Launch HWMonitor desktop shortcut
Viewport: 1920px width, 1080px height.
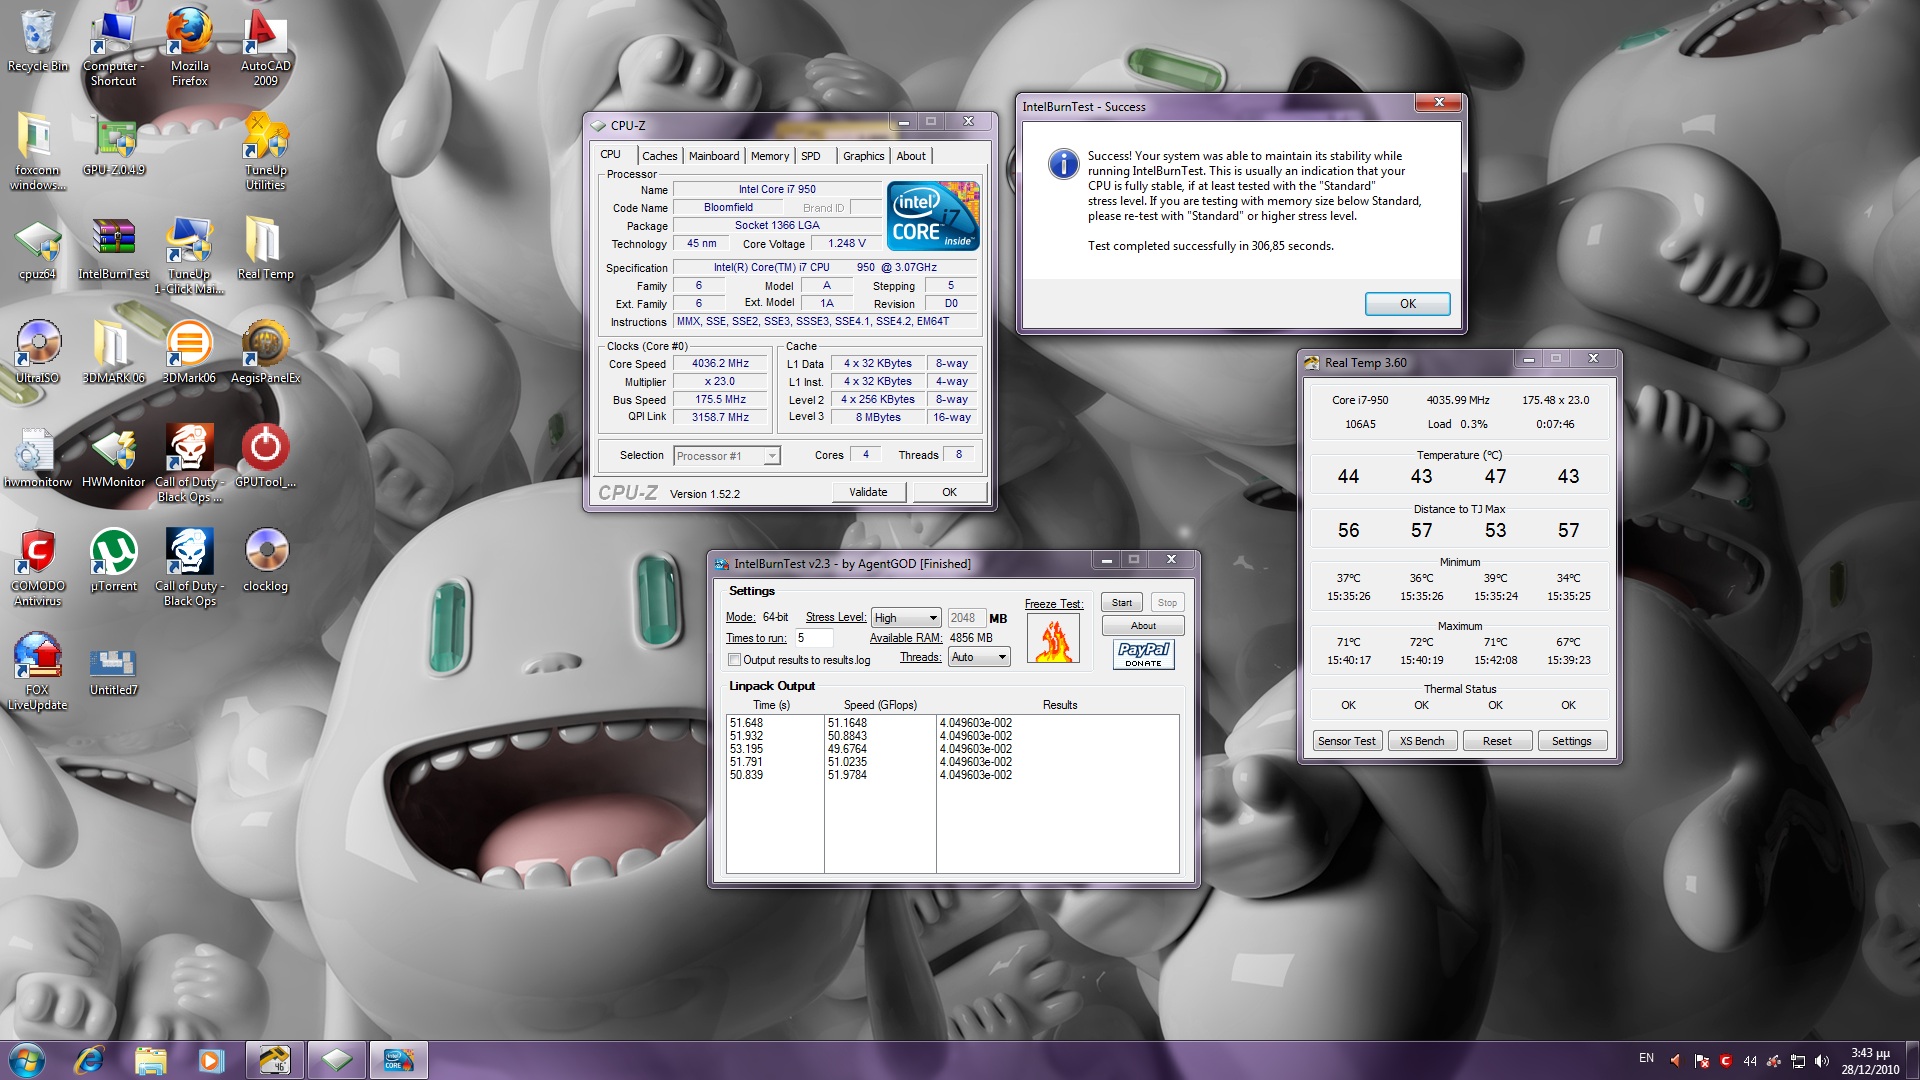click(x=114, y=457)
